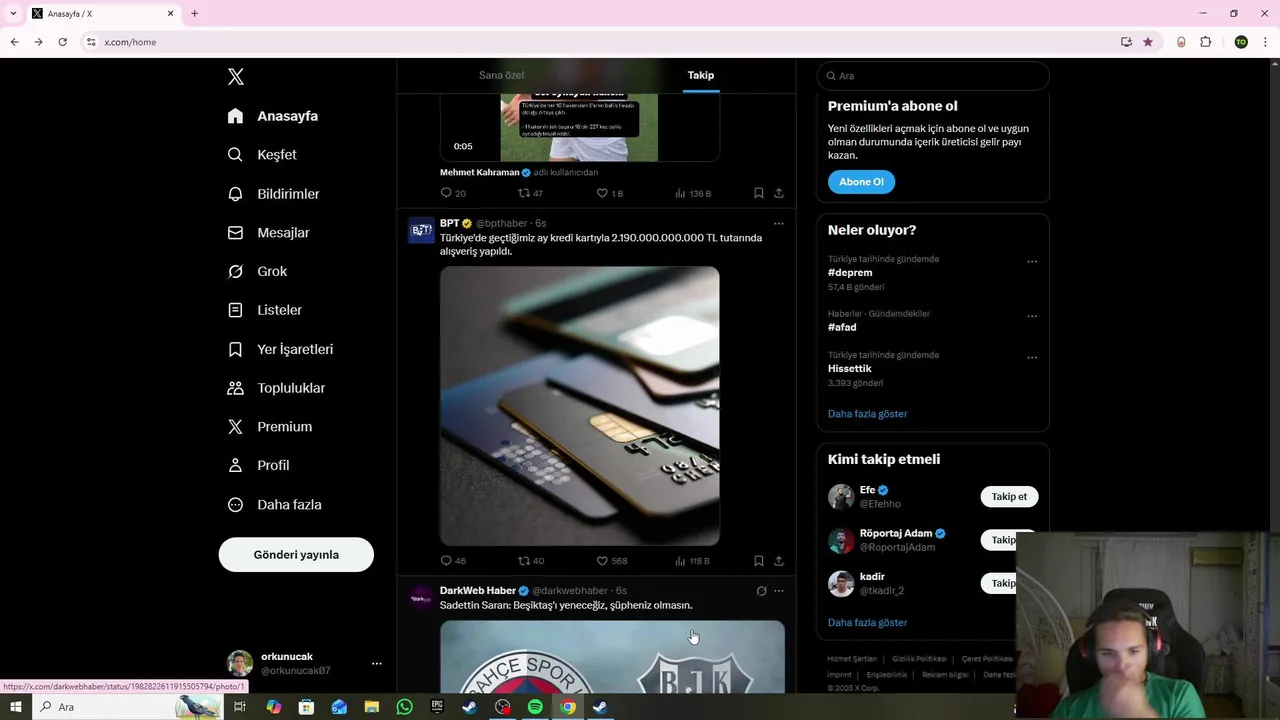Show more trends under Neler oluyor
This screenshot has width=1280, height=720.
867,414
